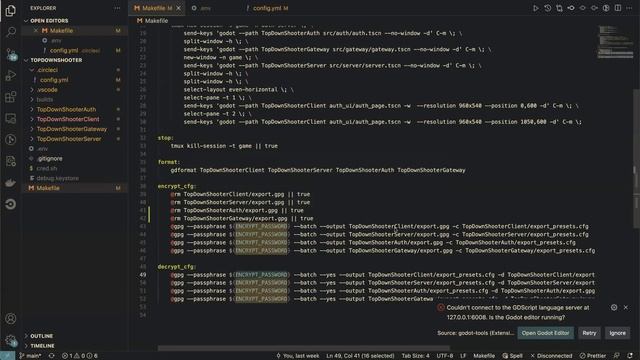Click the notifications bell in the status bar
640x360 pixels.
[630, 356]
